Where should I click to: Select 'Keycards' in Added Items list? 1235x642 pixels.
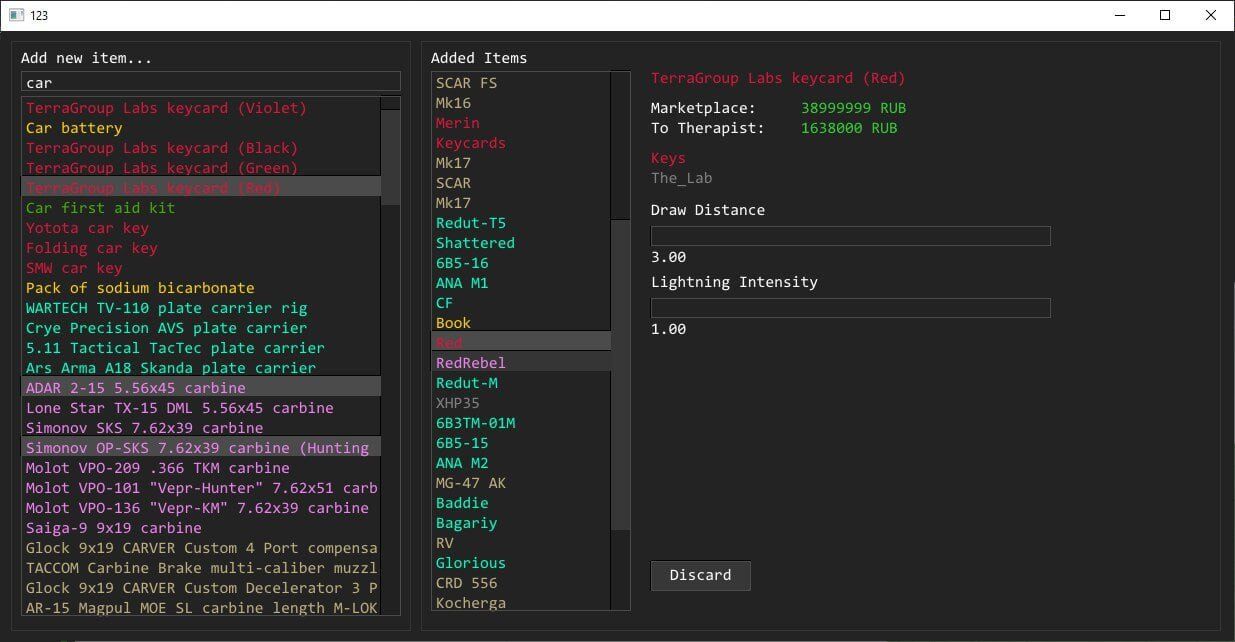click(470, 143)
